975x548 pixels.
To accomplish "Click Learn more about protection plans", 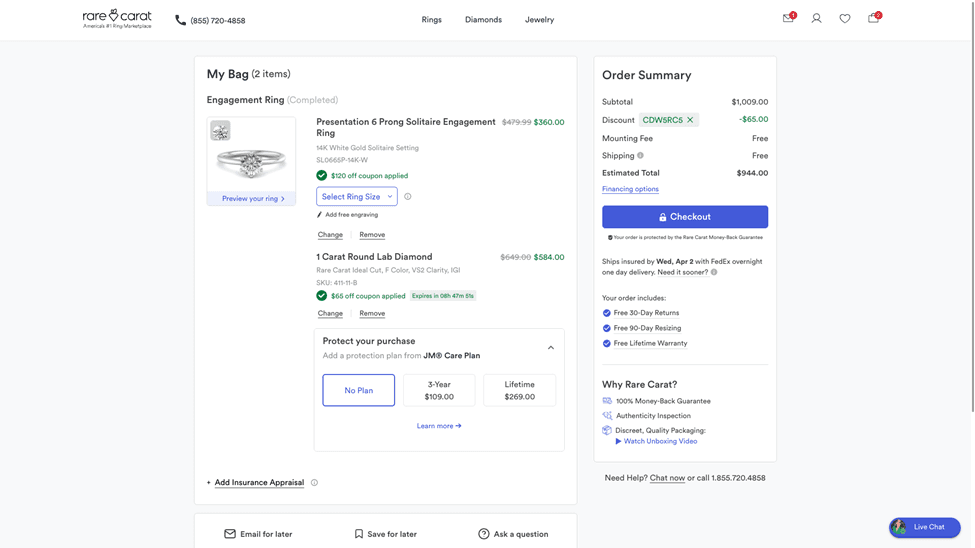I will [x=439, y=426].
